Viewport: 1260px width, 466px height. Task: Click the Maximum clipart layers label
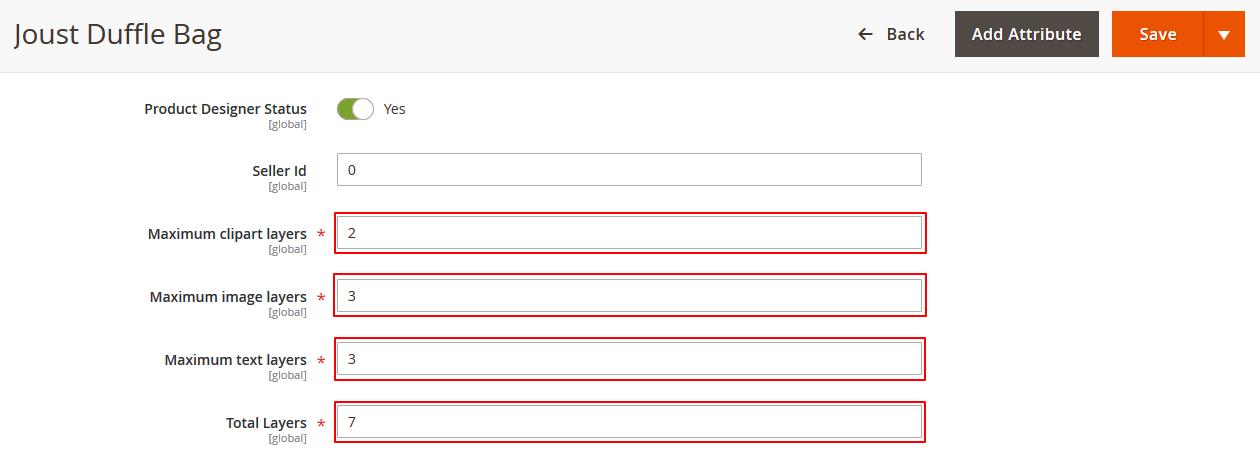[x=227, y=234]
